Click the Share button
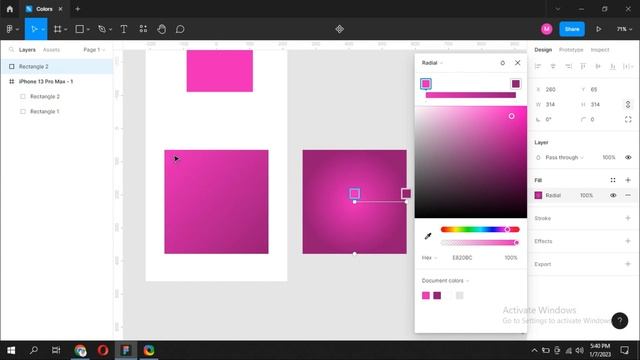640x360 pixels. [x=572, y=29]
